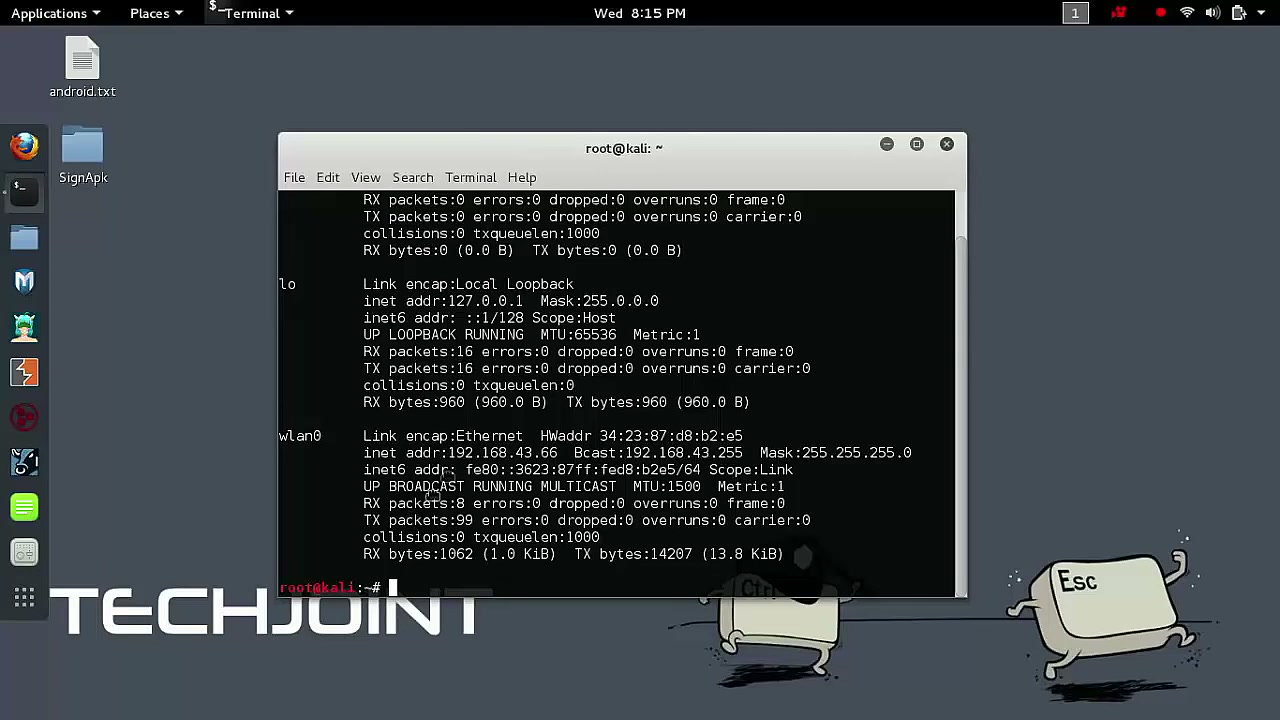The width and height of the screenshot is (1280, 720).
Task: Launch Metasploit from the dock
Action: click(24, 282)
